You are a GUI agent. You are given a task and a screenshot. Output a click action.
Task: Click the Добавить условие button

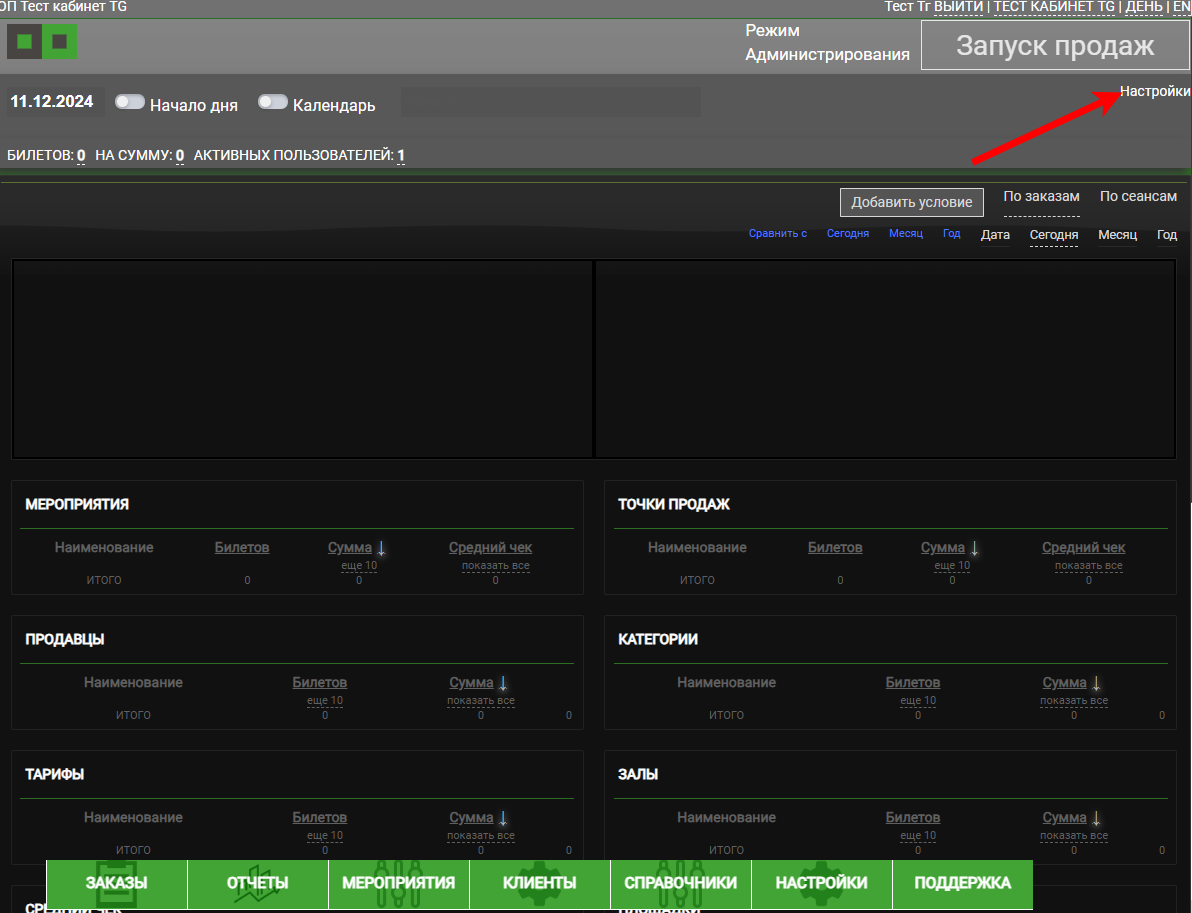point(911,202)
